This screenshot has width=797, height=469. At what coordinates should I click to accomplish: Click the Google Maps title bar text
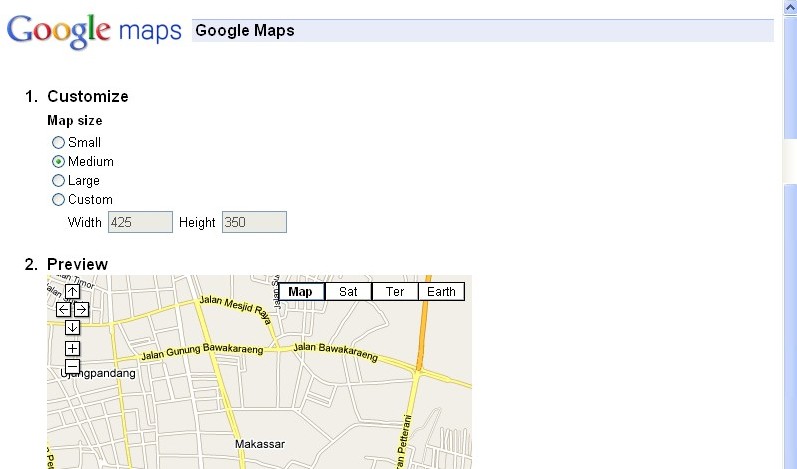[x=245, y=30]
